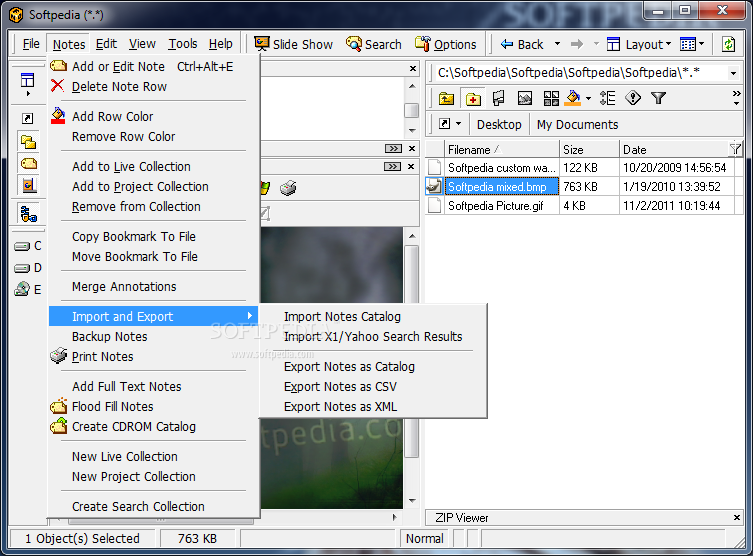Viewport: 753px width, 556px height.
Task: Open the row color dropdown arrow
Action: point(588,99)
